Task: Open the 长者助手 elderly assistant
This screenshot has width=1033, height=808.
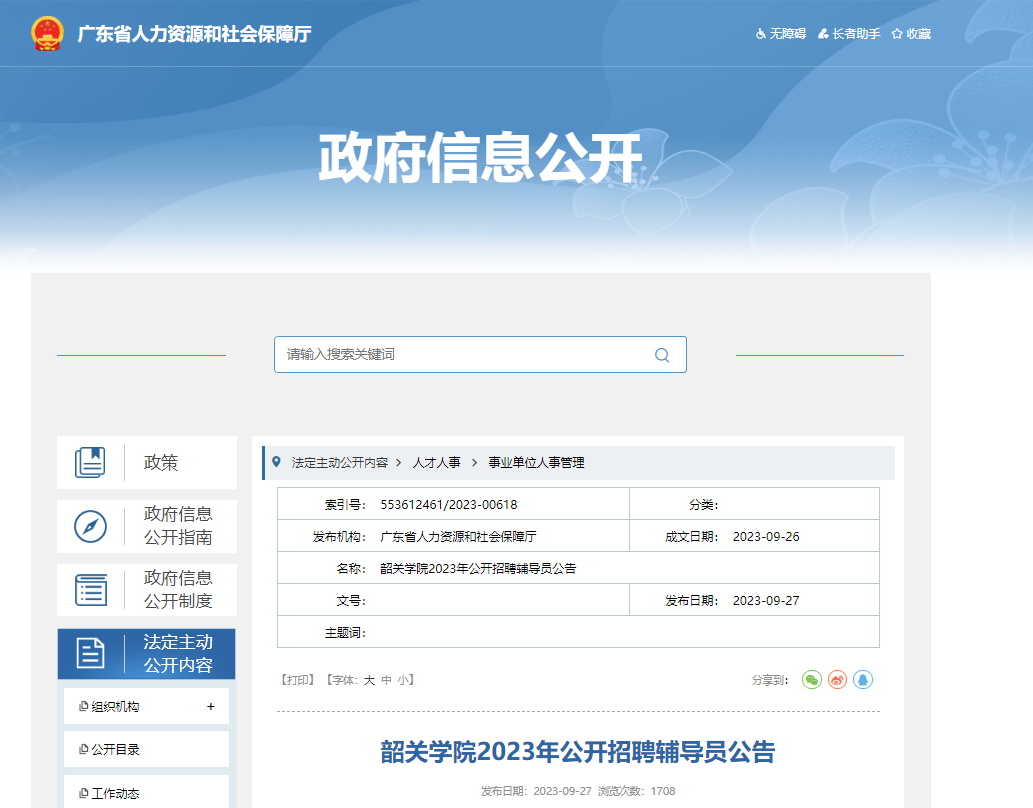Action: tap(849, 34)
